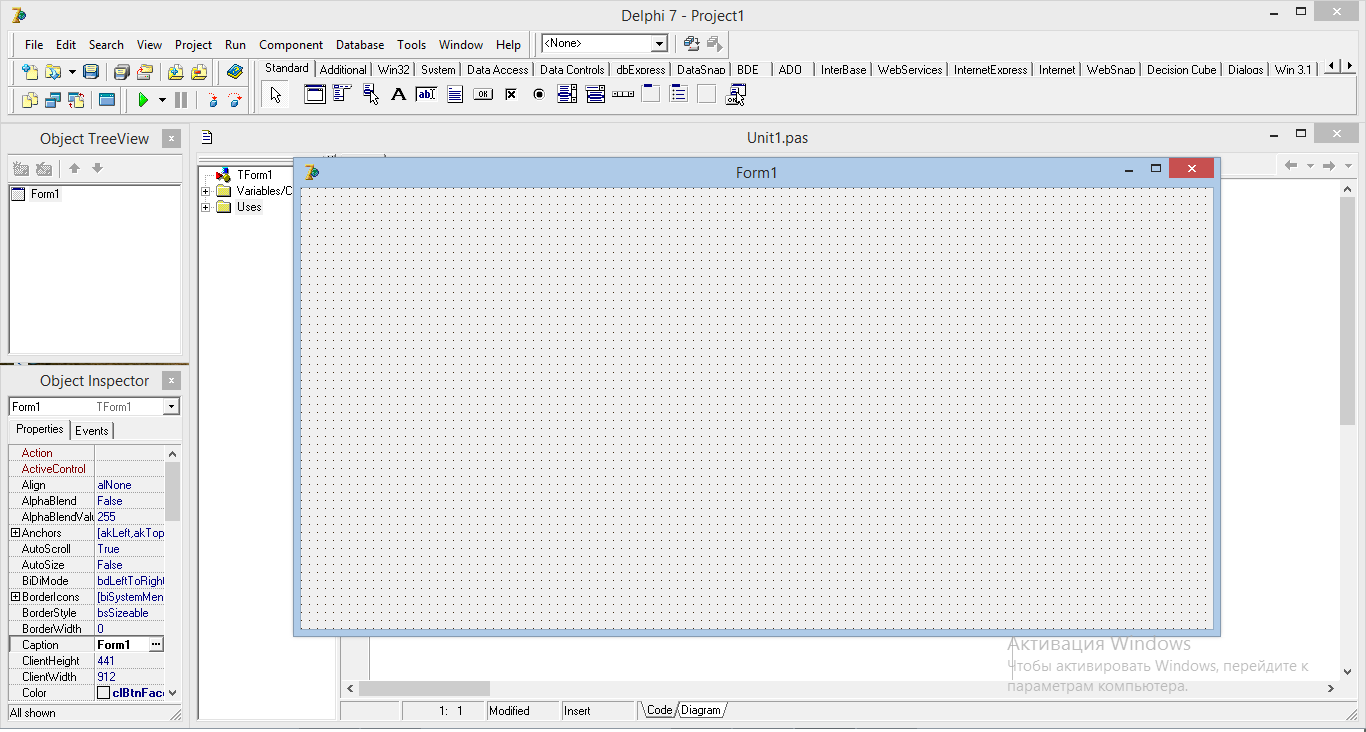Open the Project menu
This screenshot has height=732, width=1366.
point(193,45)
